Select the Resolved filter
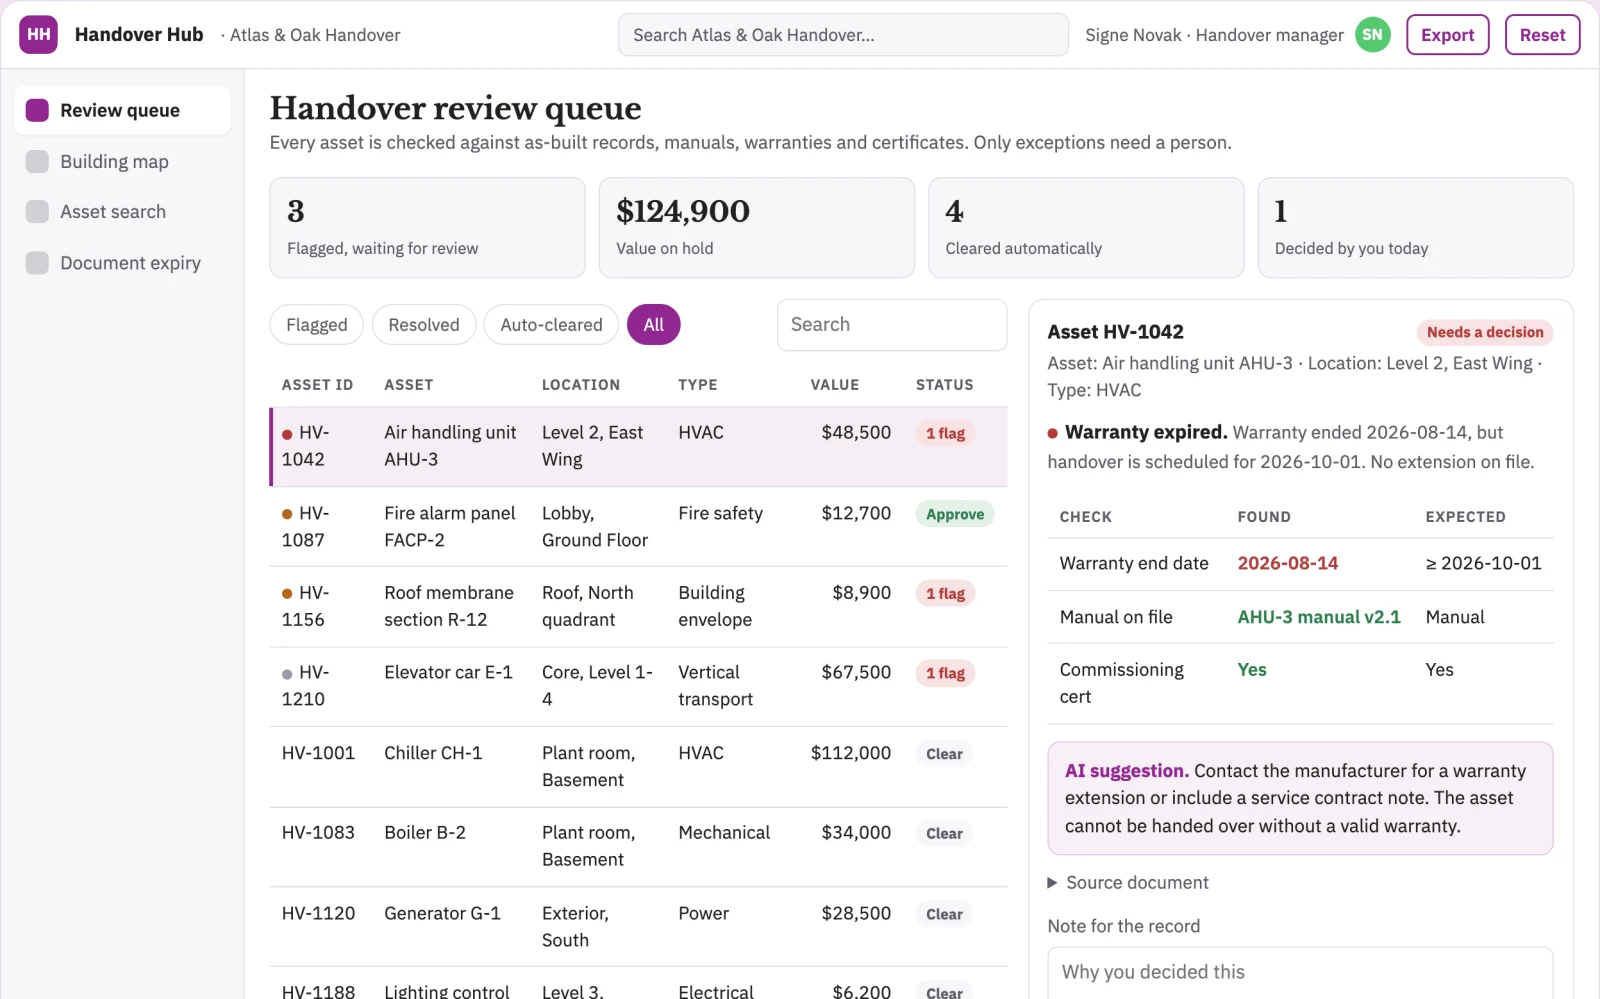Viewport: 1600px width, 999px height. [x=424, y=325]
